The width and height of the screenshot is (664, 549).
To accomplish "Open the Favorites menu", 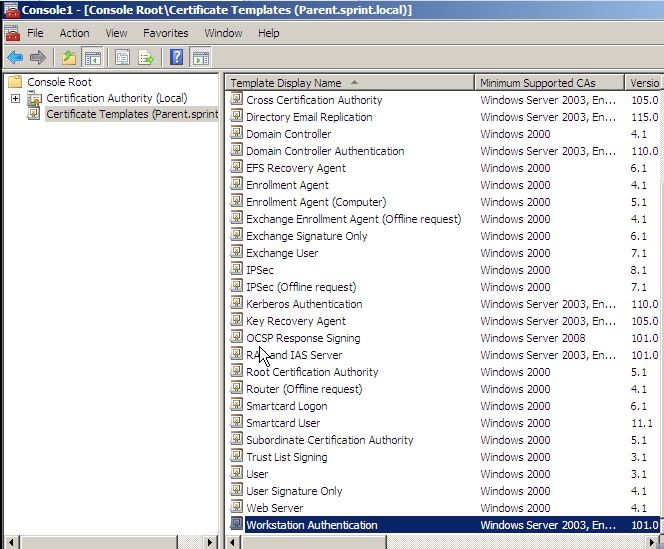I will (166, 33).
